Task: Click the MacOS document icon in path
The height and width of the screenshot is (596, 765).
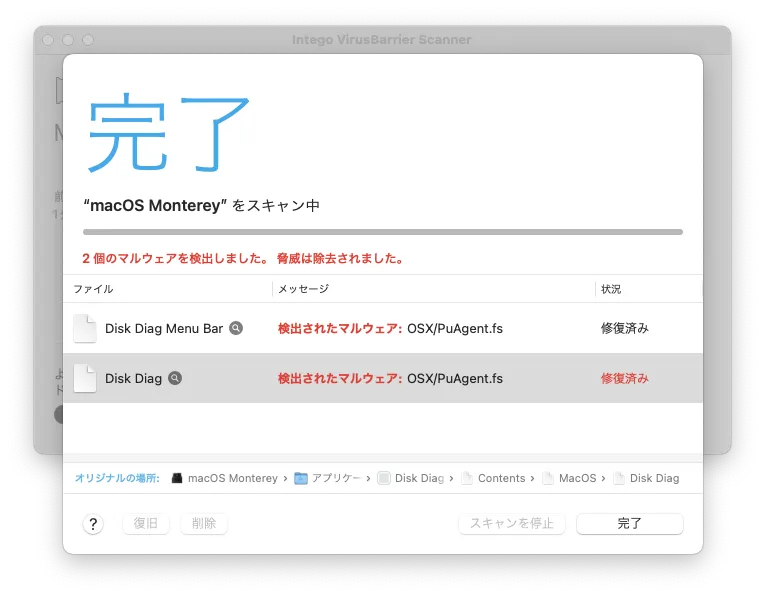Action: coord(548,478)
